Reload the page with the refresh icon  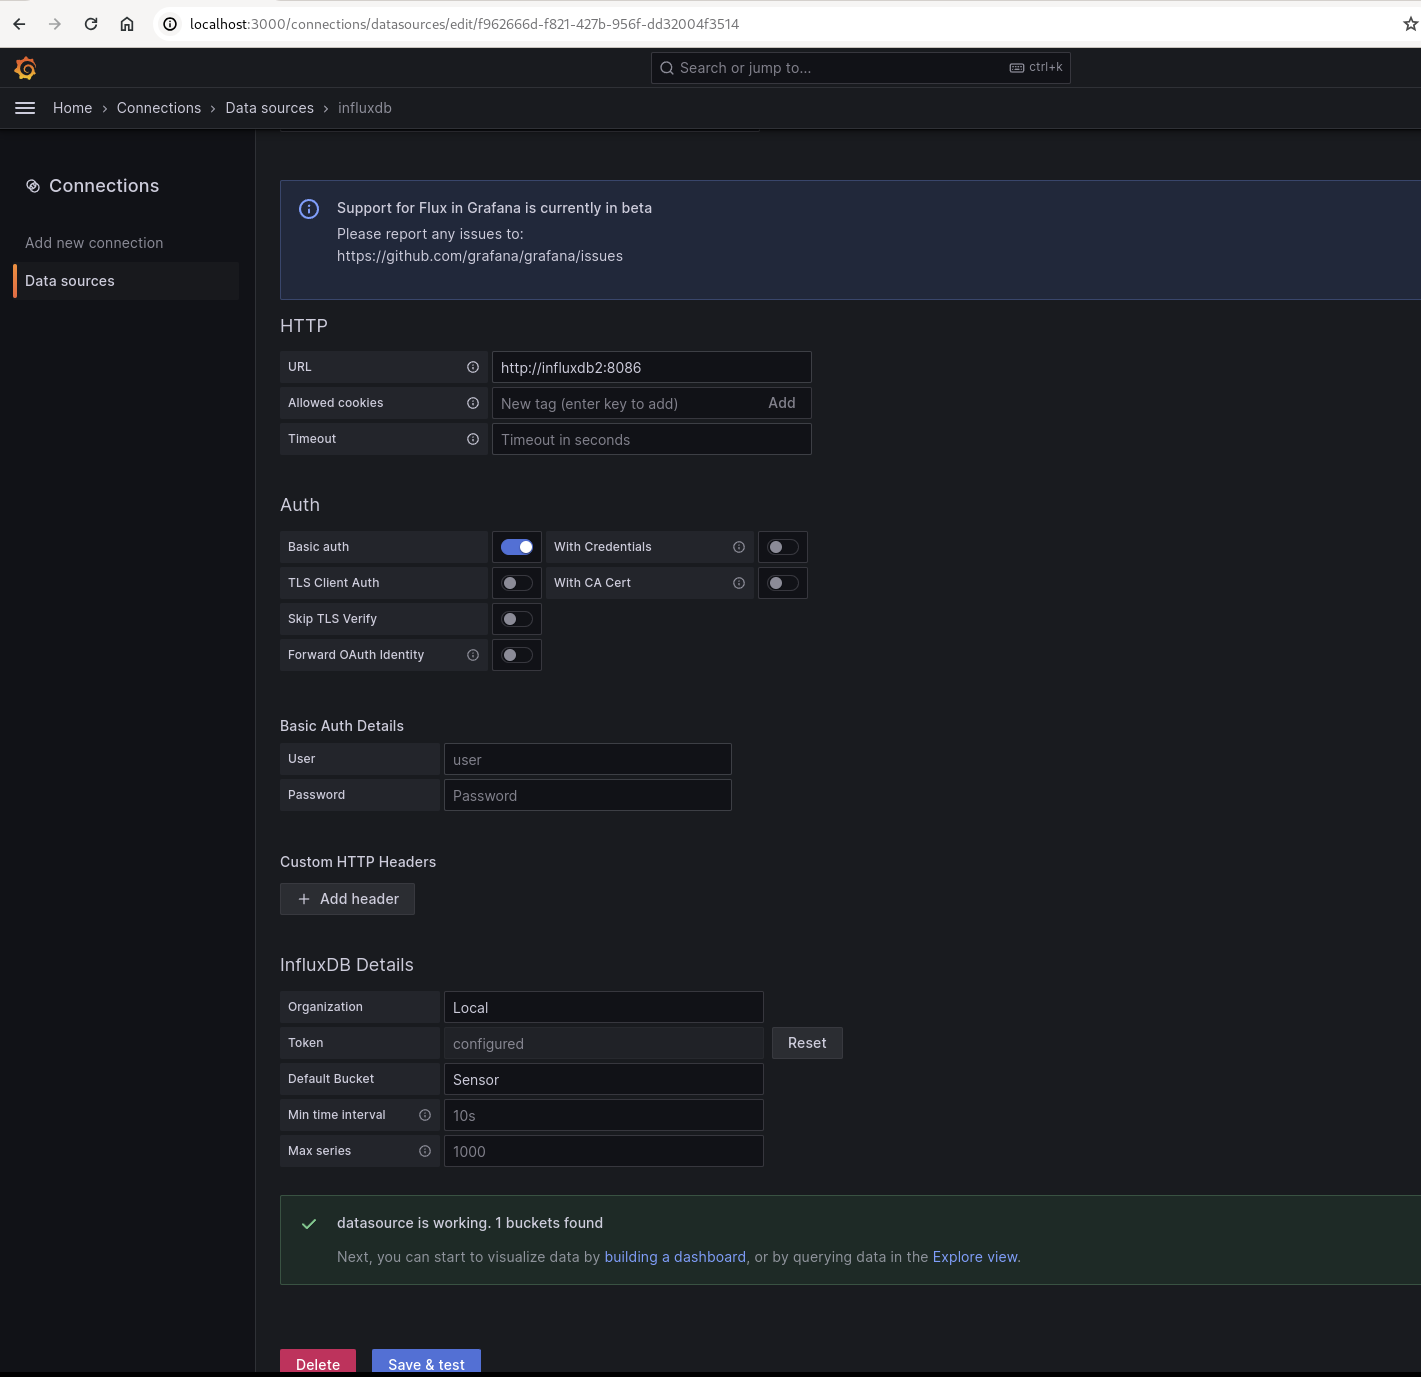91,24
